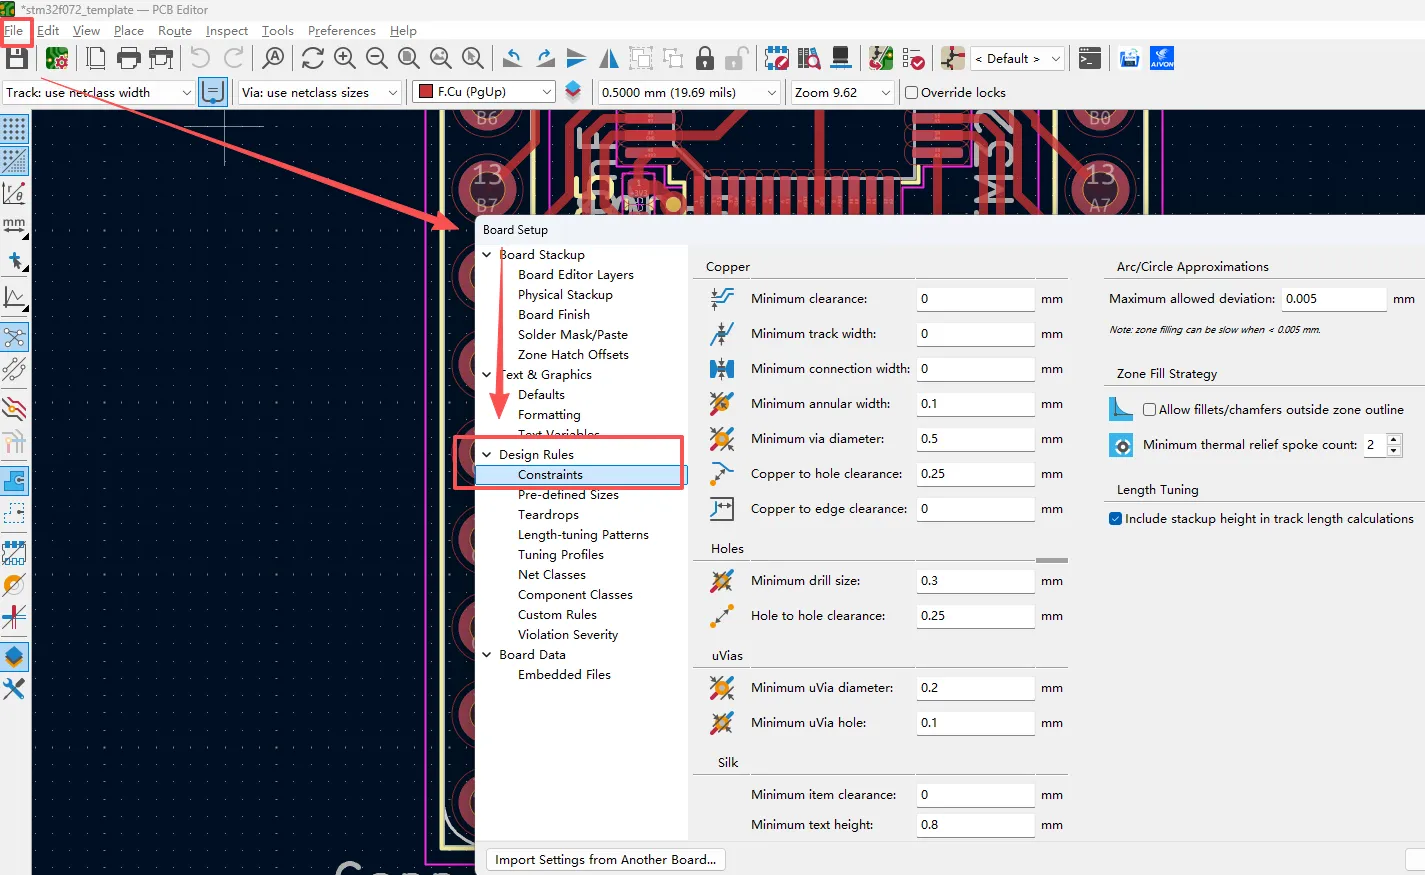Image resolution: width=1425 pixels, height=875 pixels.
Task: Toggle Override locks checkbox
Action: [911, 92]
